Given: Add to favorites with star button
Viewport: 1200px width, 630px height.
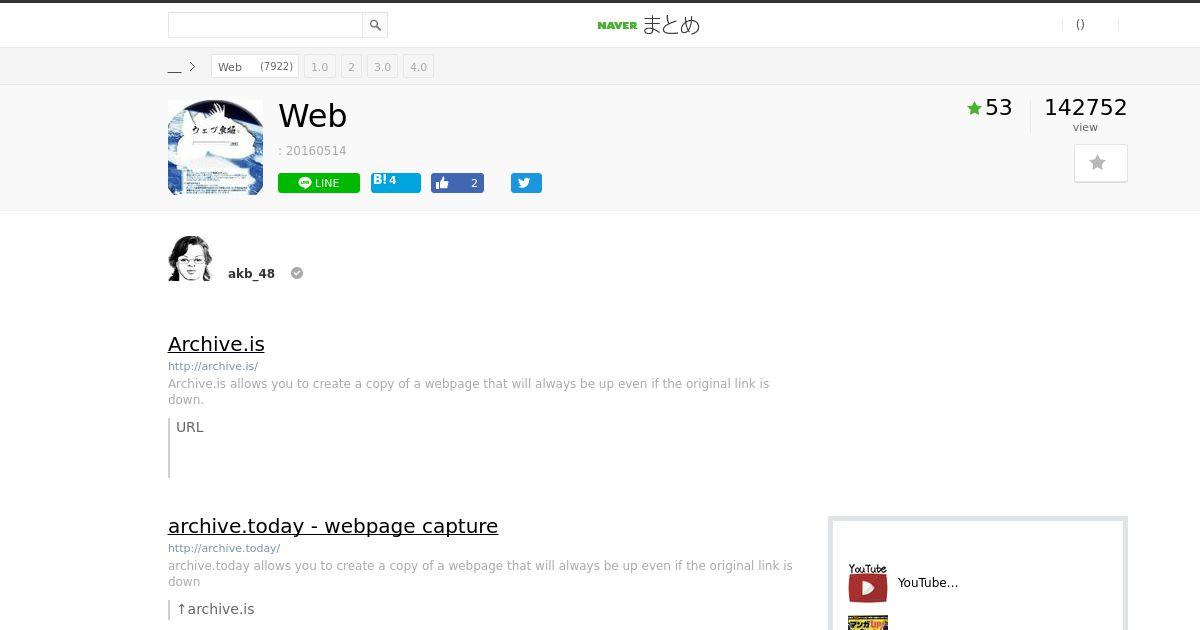Looking at the screenshot, I should click(1100, 163).
